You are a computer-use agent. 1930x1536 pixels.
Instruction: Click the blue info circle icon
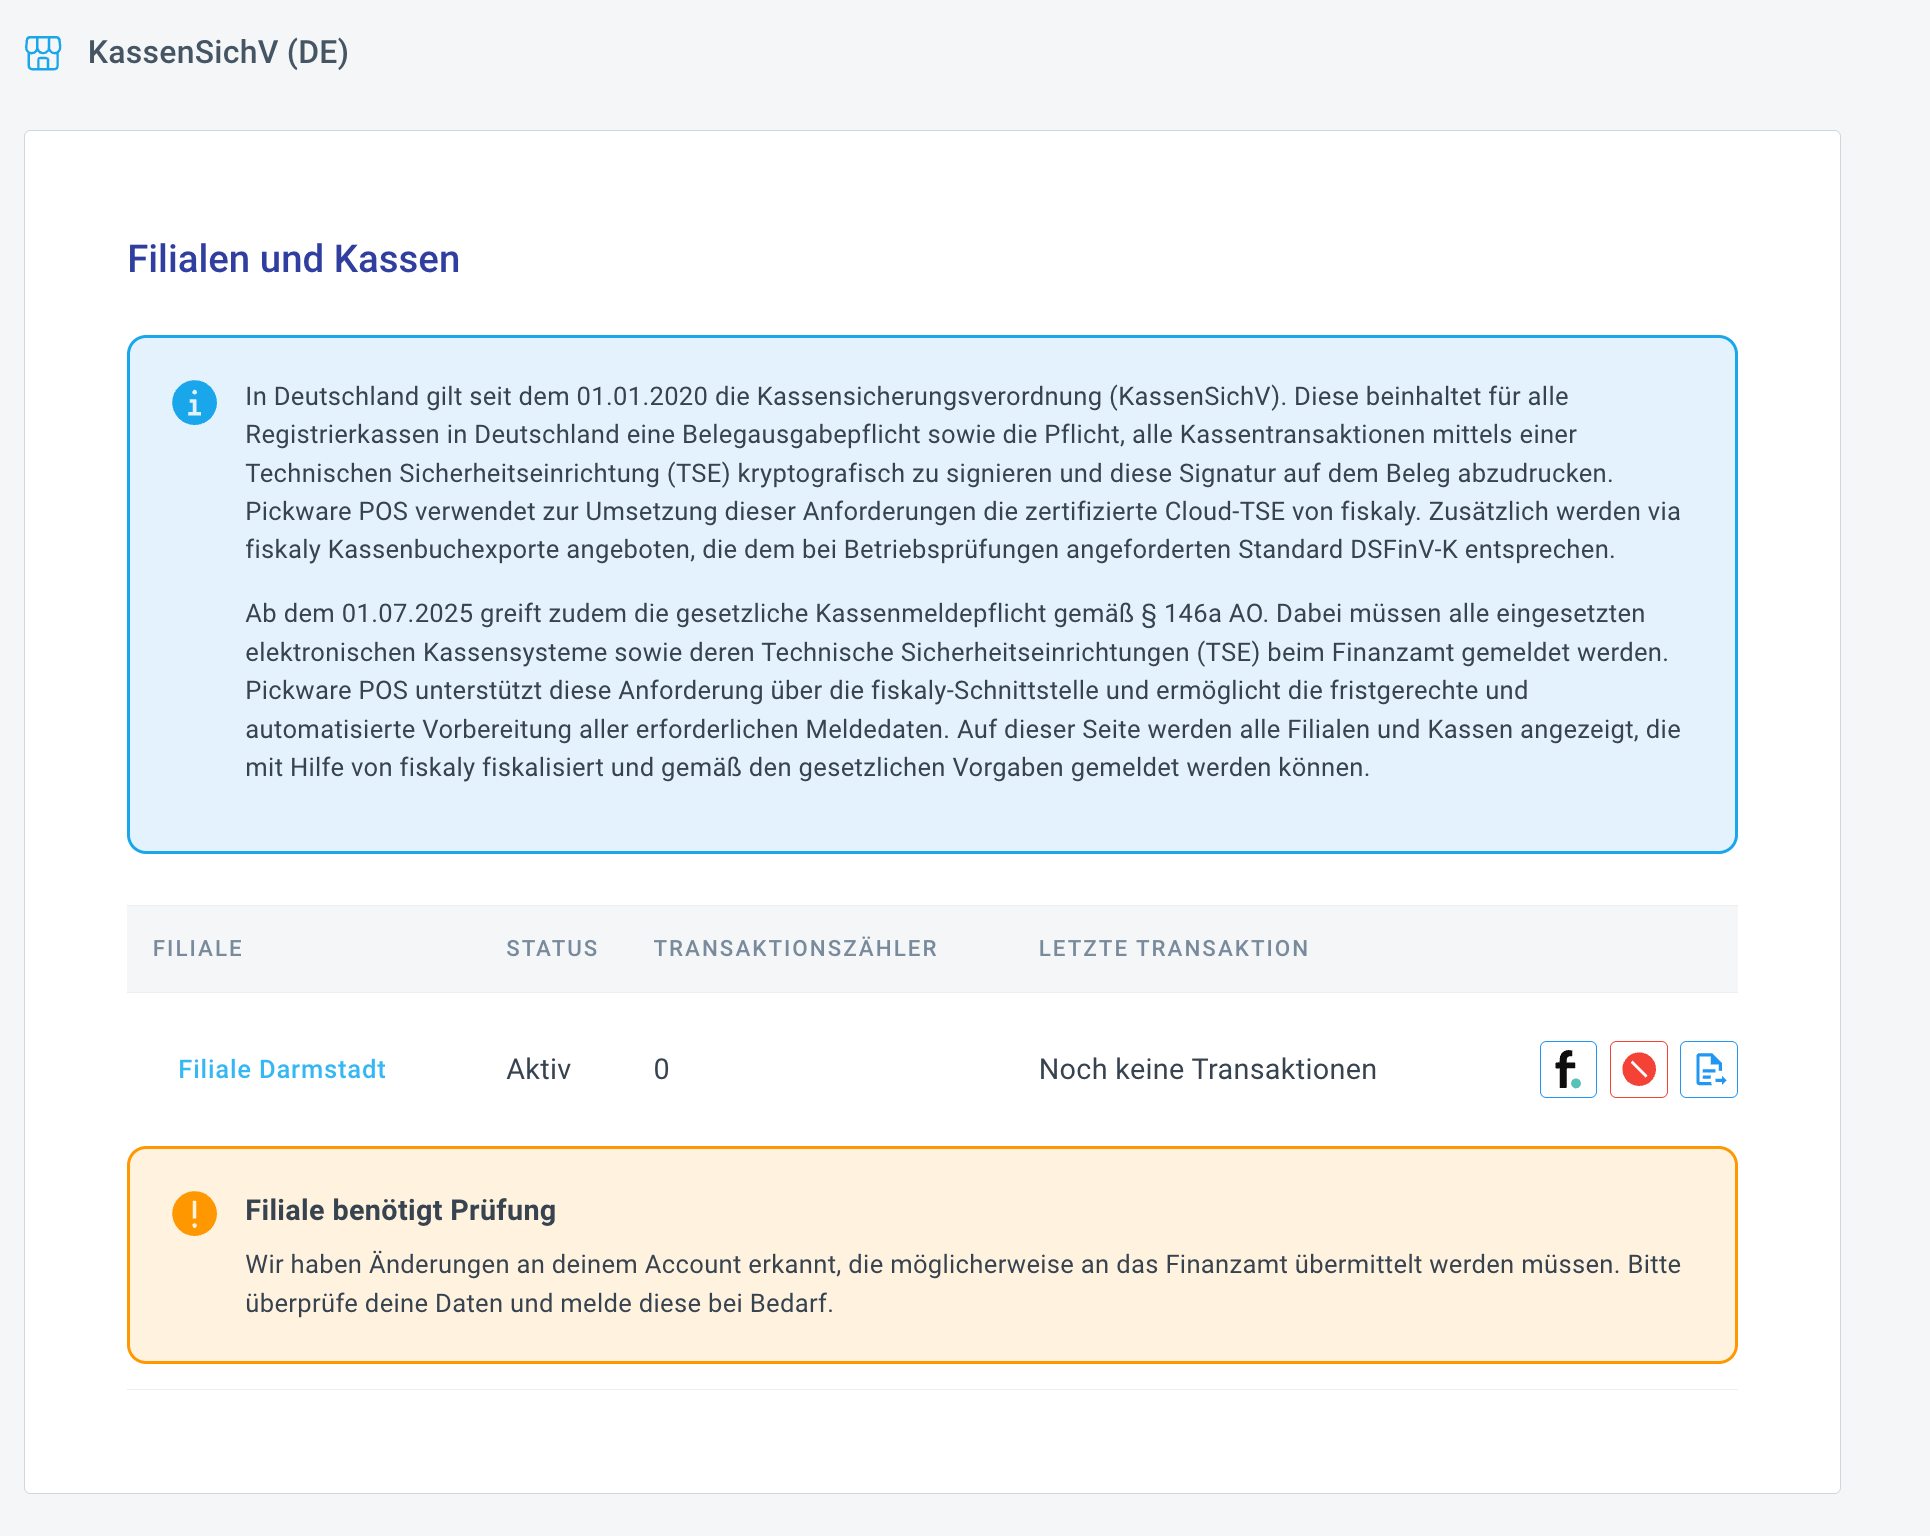click(194, 403)
